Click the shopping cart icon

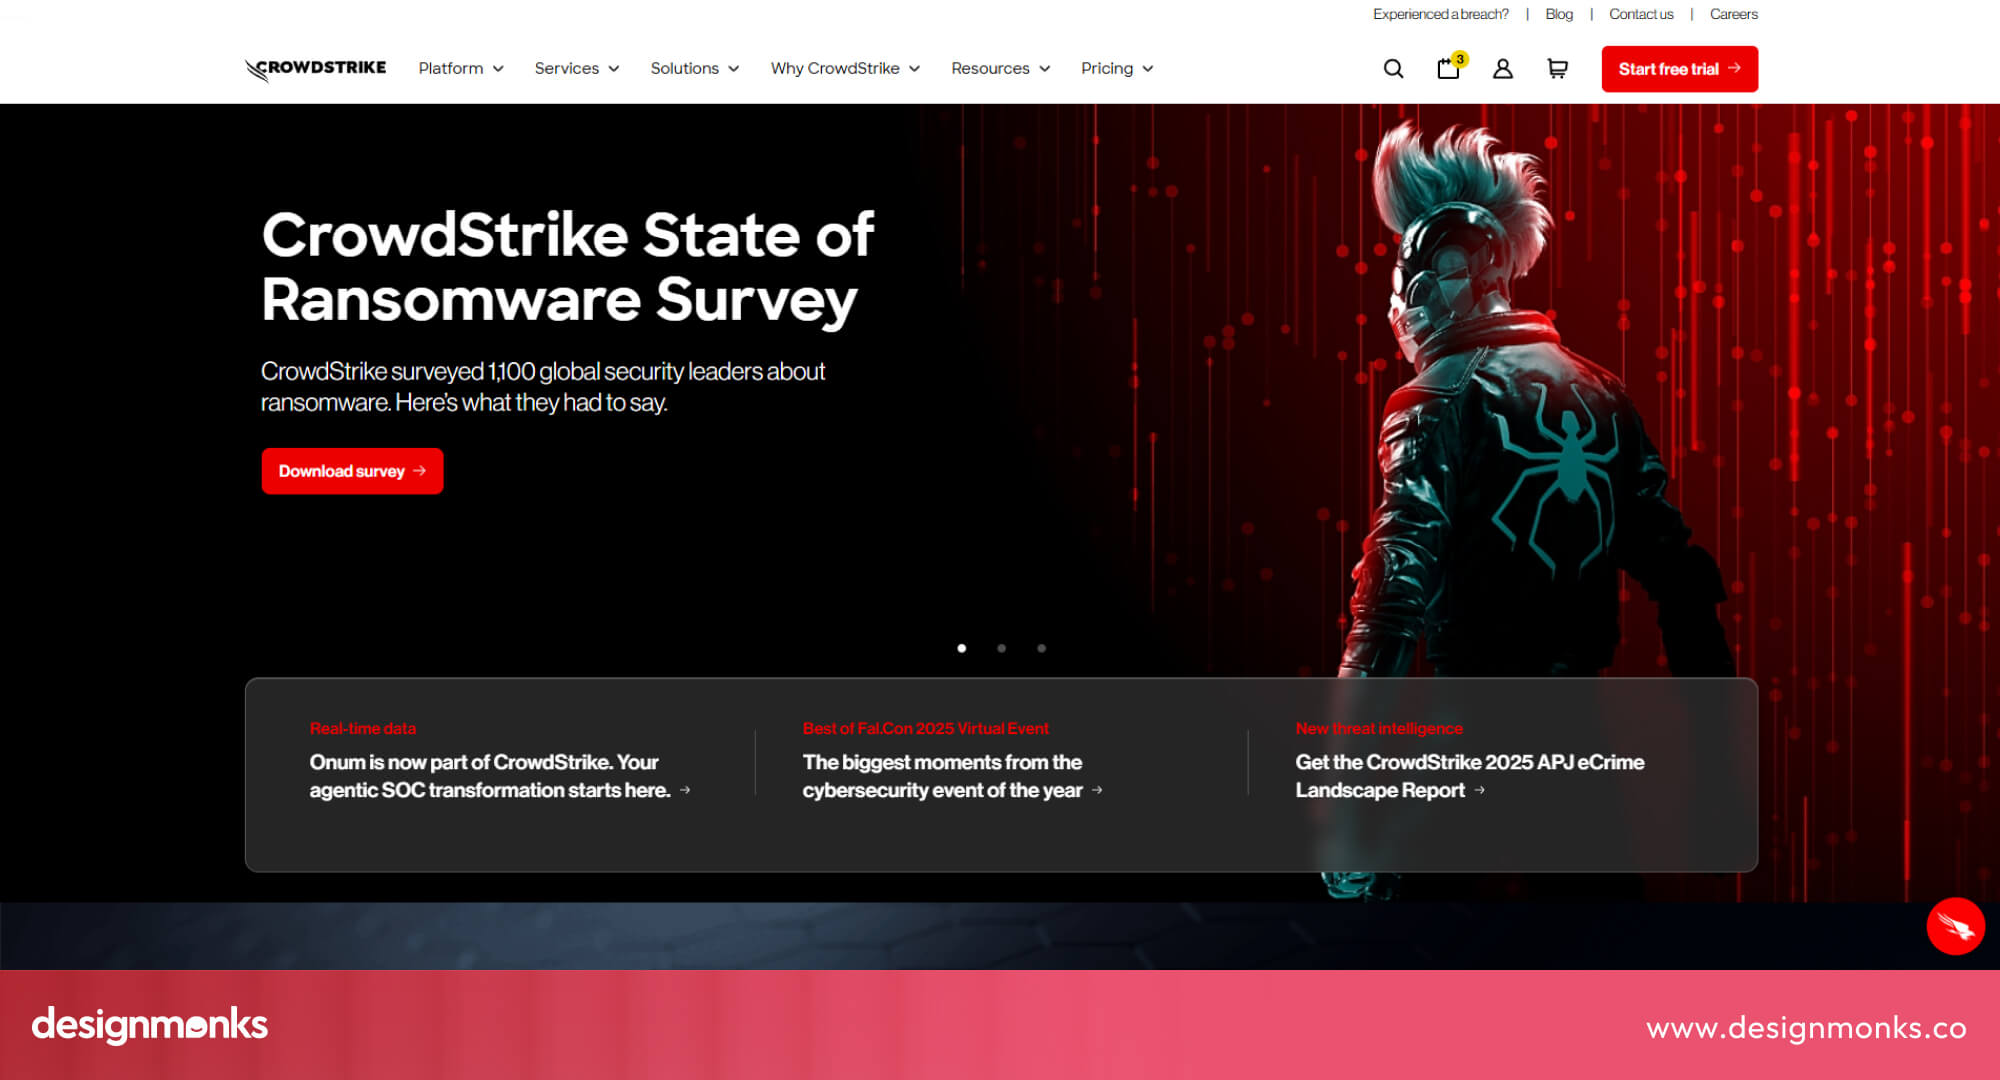point(1556,69)
